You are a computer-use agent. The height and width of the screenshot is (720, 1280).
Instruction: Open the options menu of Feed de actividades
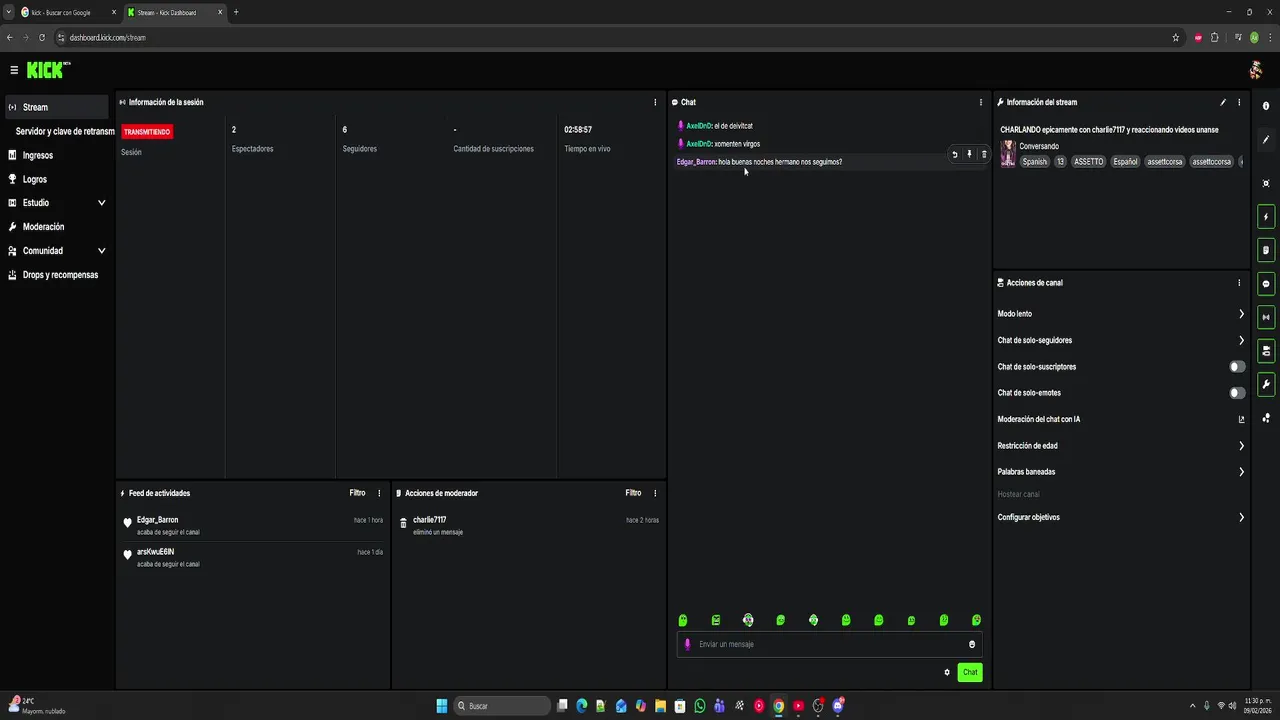[379, 493]
